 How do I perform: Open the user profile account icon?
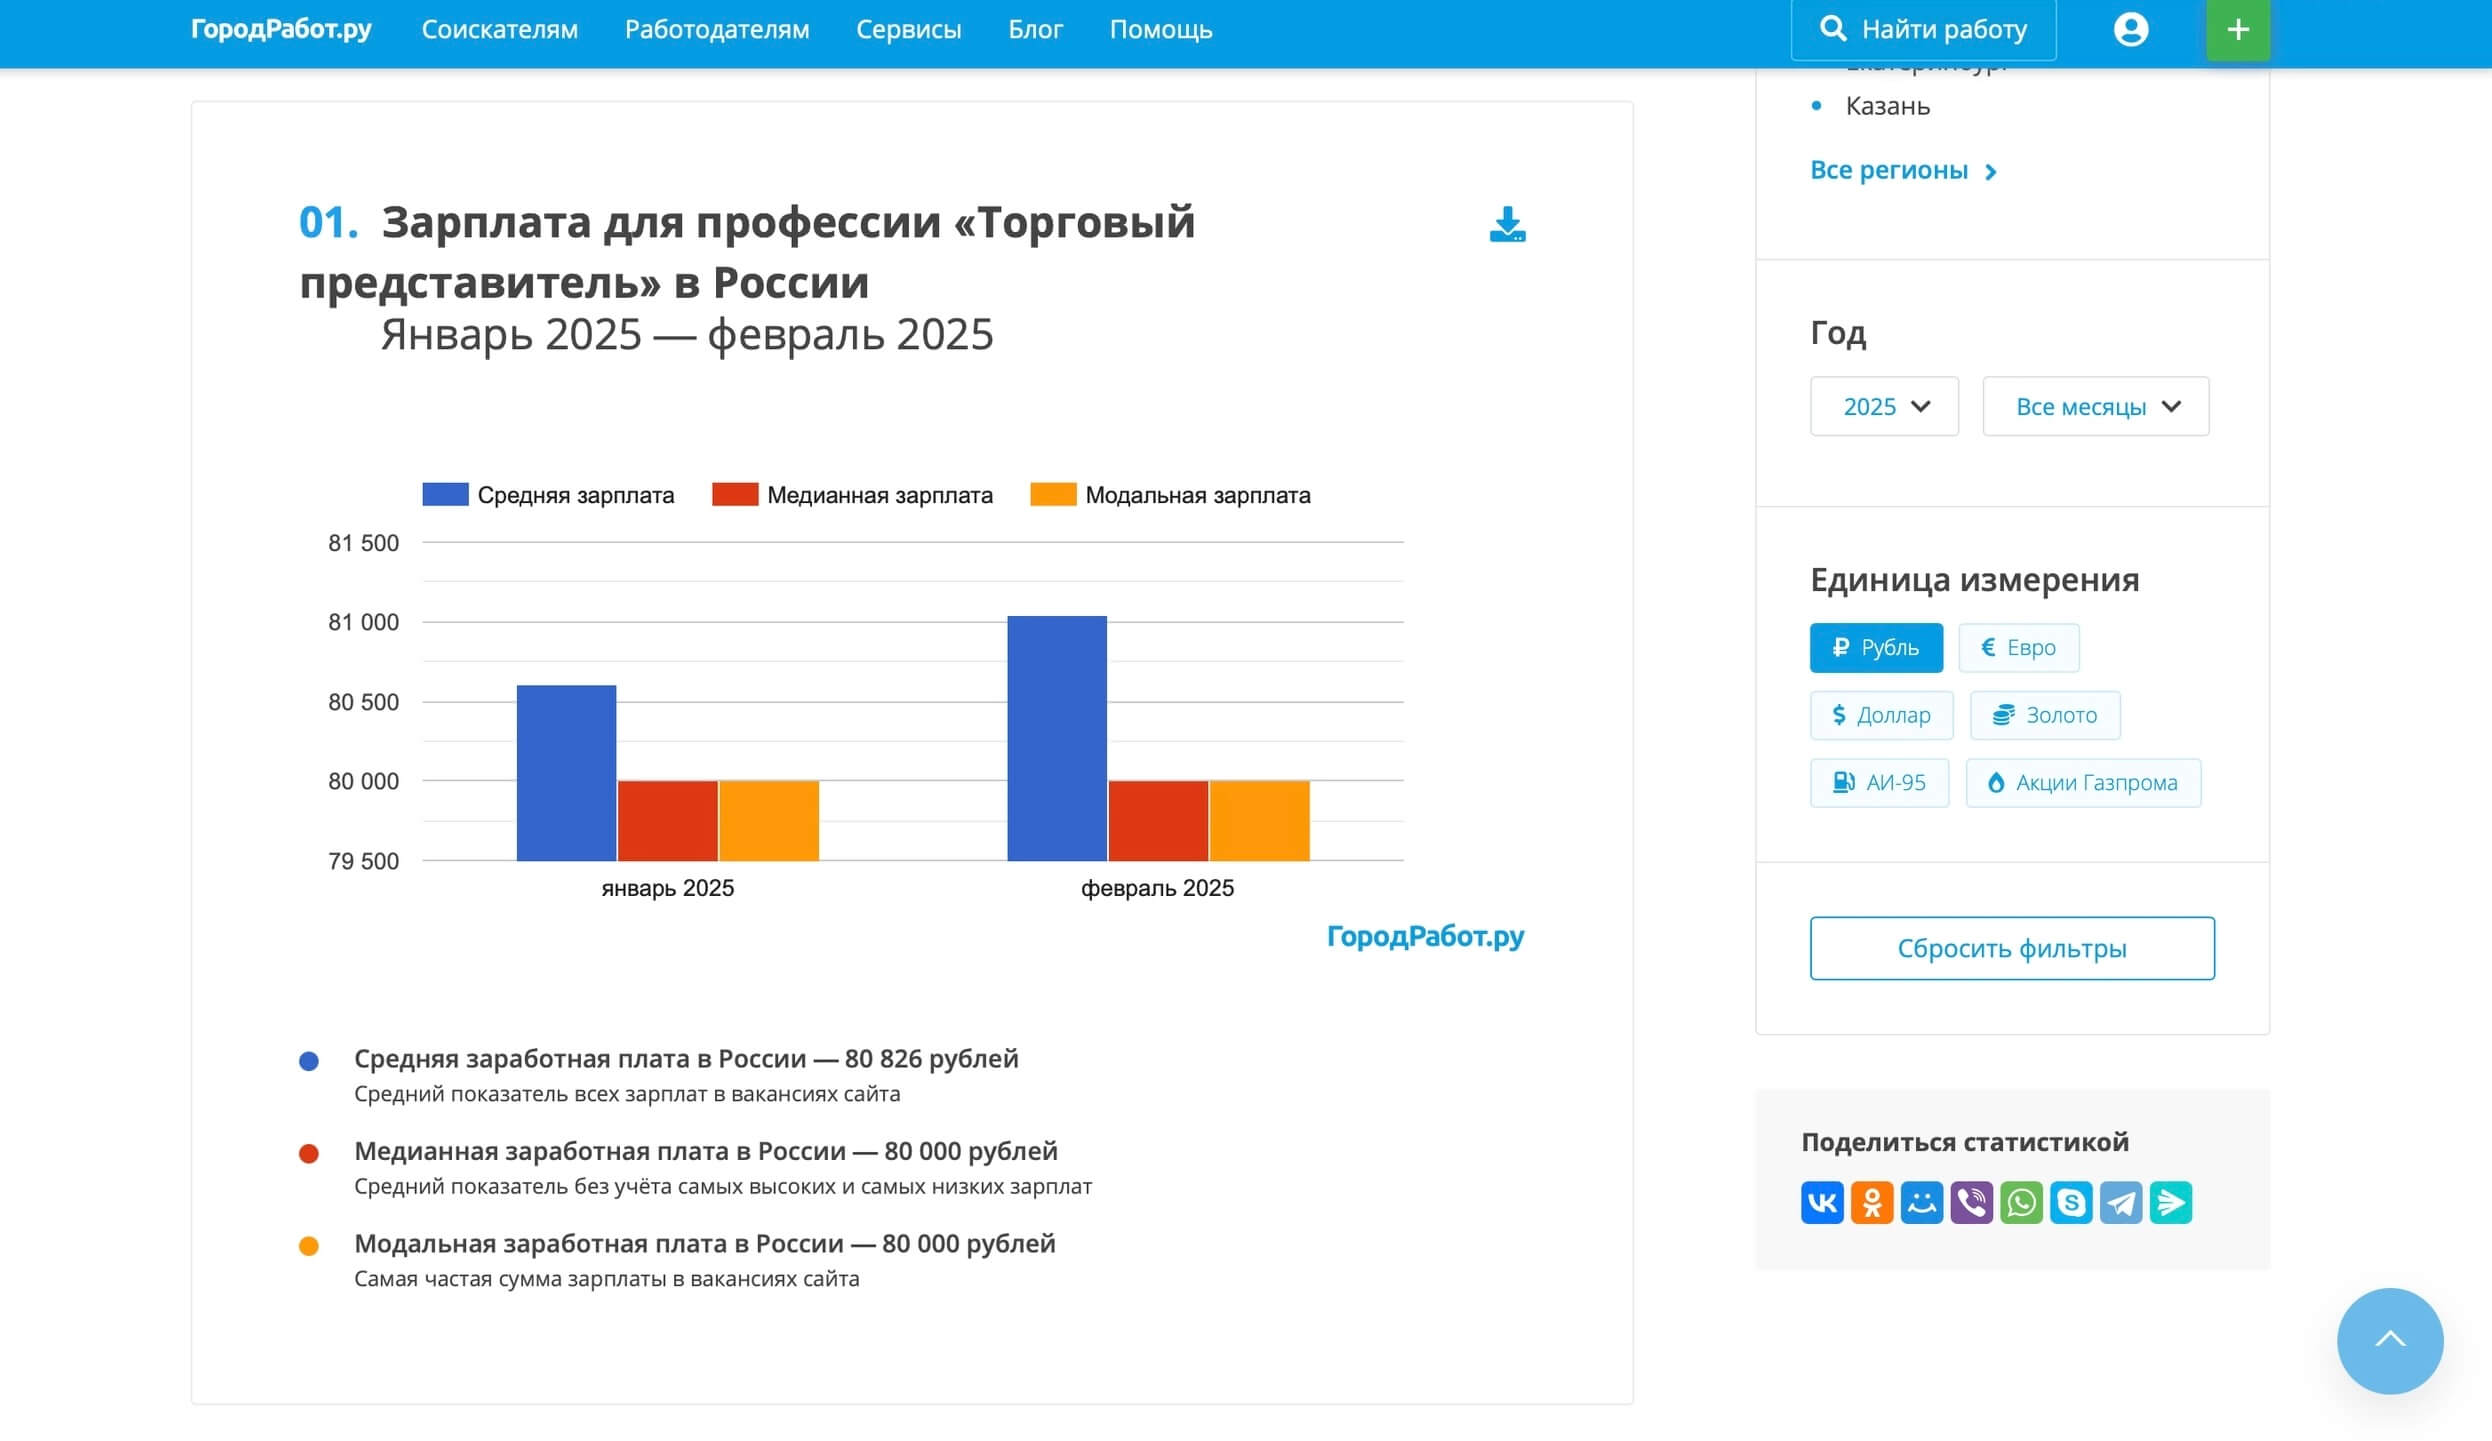click(2130, 30)
